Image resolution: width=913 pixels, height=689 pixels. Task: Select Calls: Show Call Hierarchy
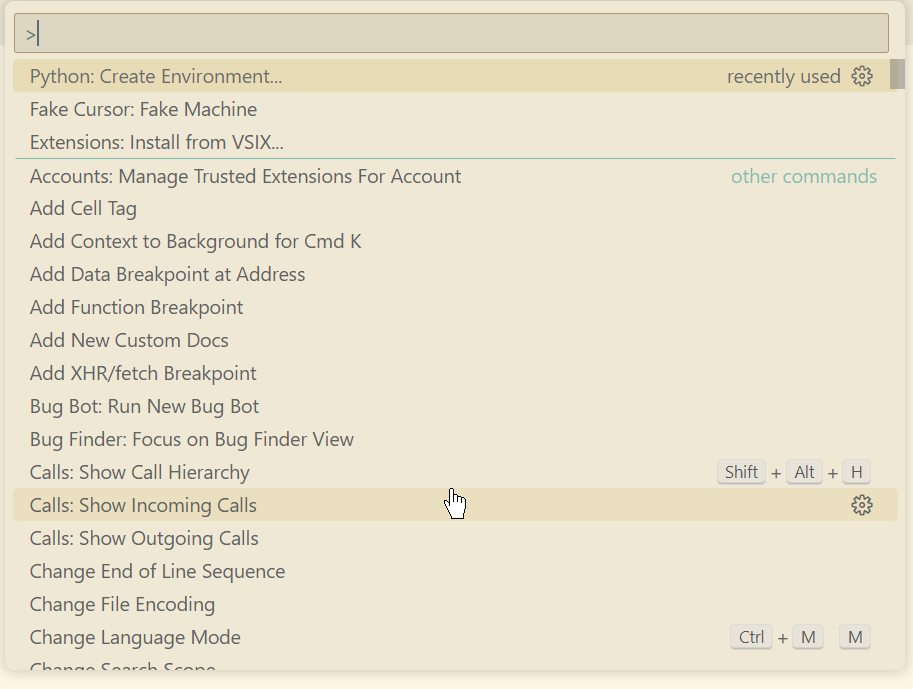coord(140,473)
